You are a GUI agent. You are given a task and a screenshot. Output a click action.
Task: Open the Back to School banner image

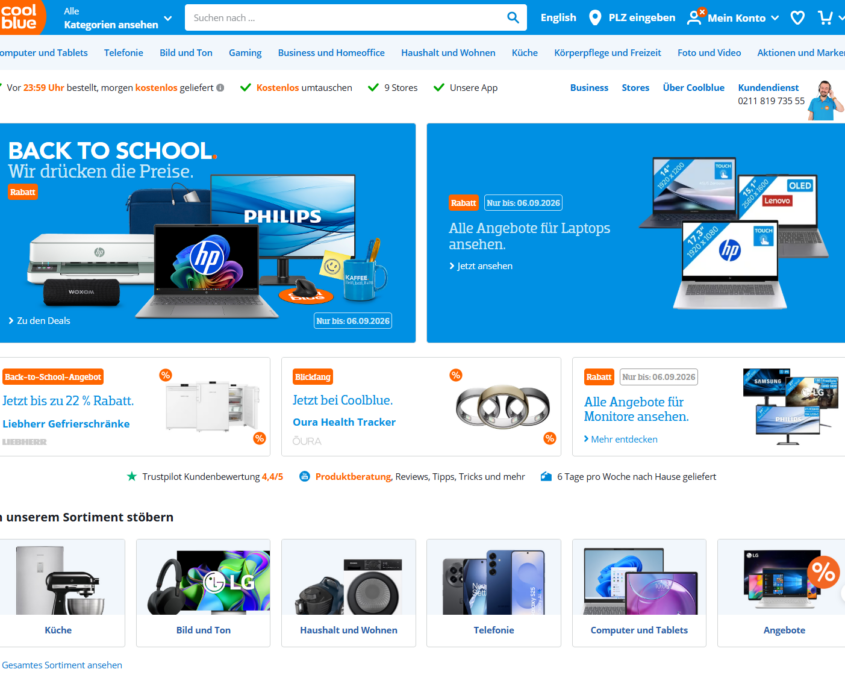point(207,233)
